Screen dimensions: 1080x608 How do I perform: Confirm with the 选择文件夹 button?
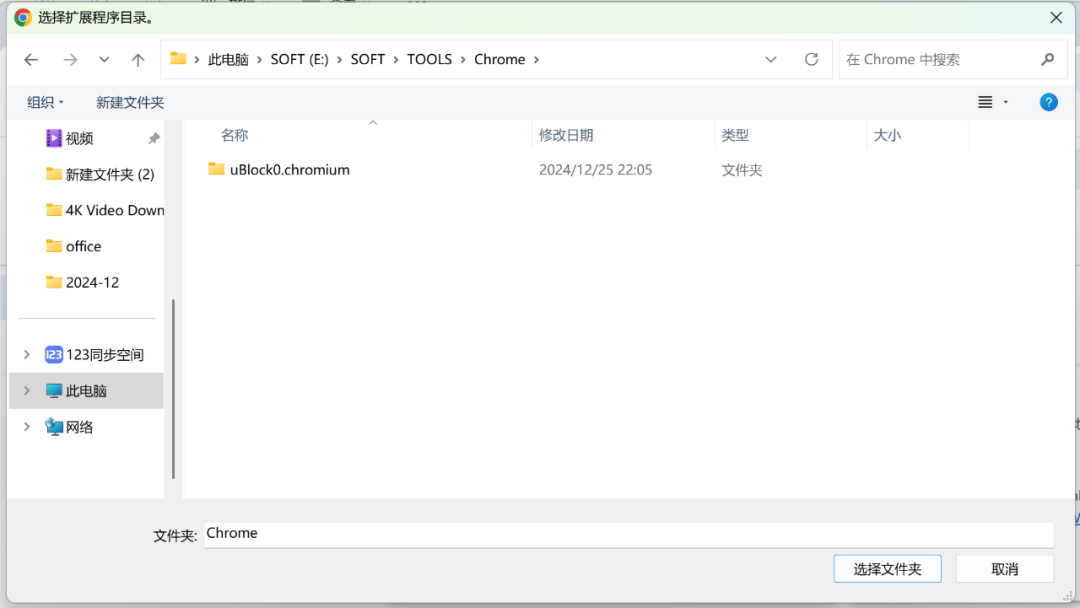887,569
